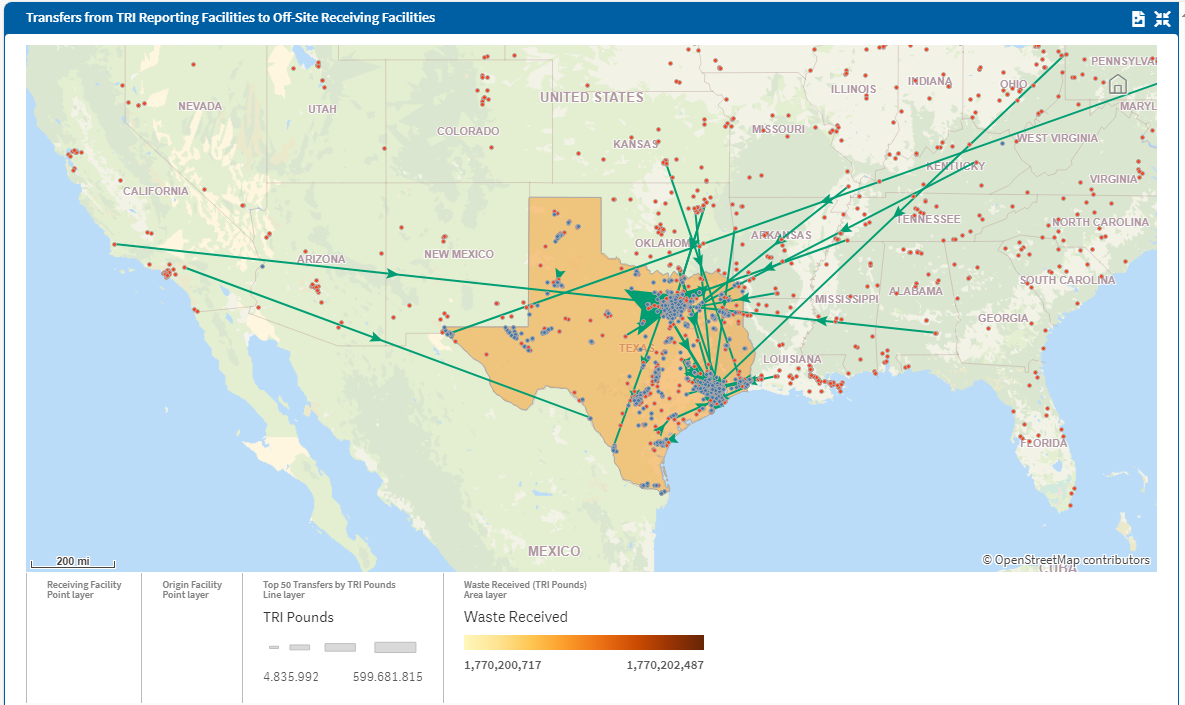This screenshot has width=1185, height=705.
Task: Click the largest TRI Pounds size symbol
Action: tap(394, 646)
